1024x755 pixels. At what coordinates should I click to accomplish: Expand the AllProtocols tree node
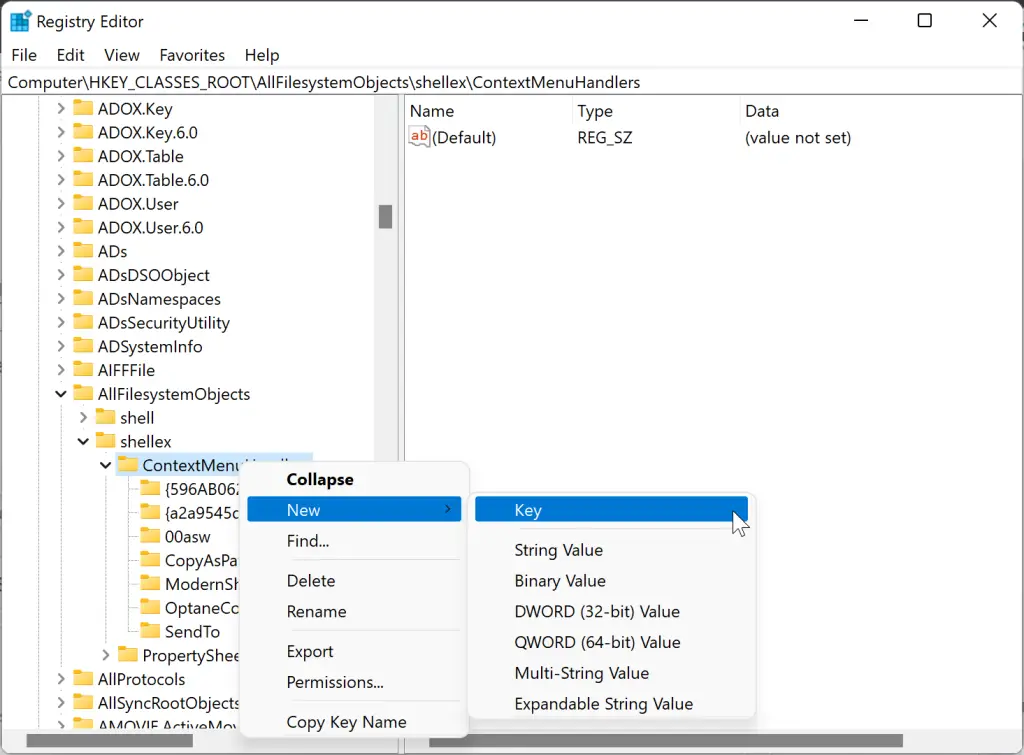coord(60,679)
